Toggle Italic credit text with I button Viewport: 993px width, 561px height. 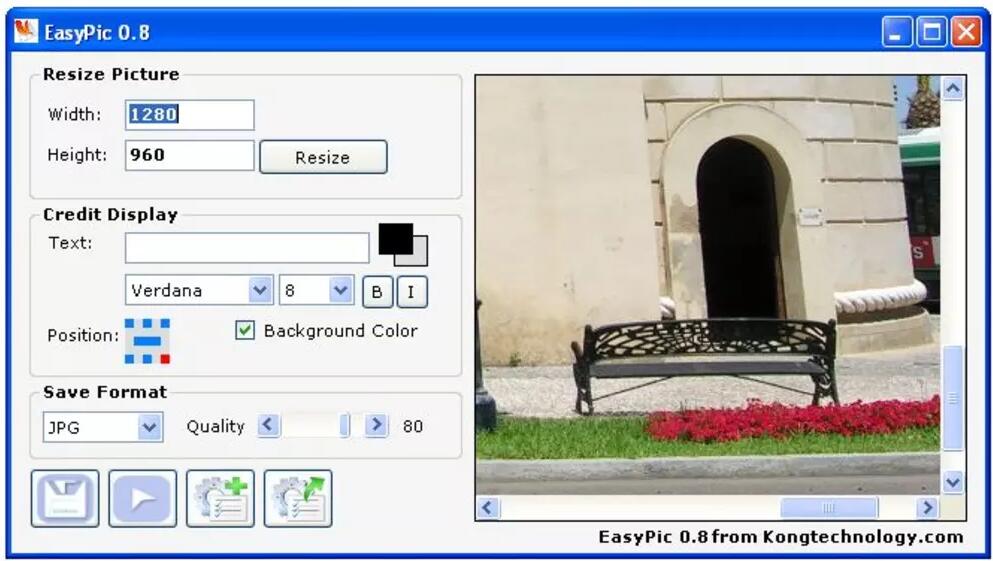pos(412,292)
